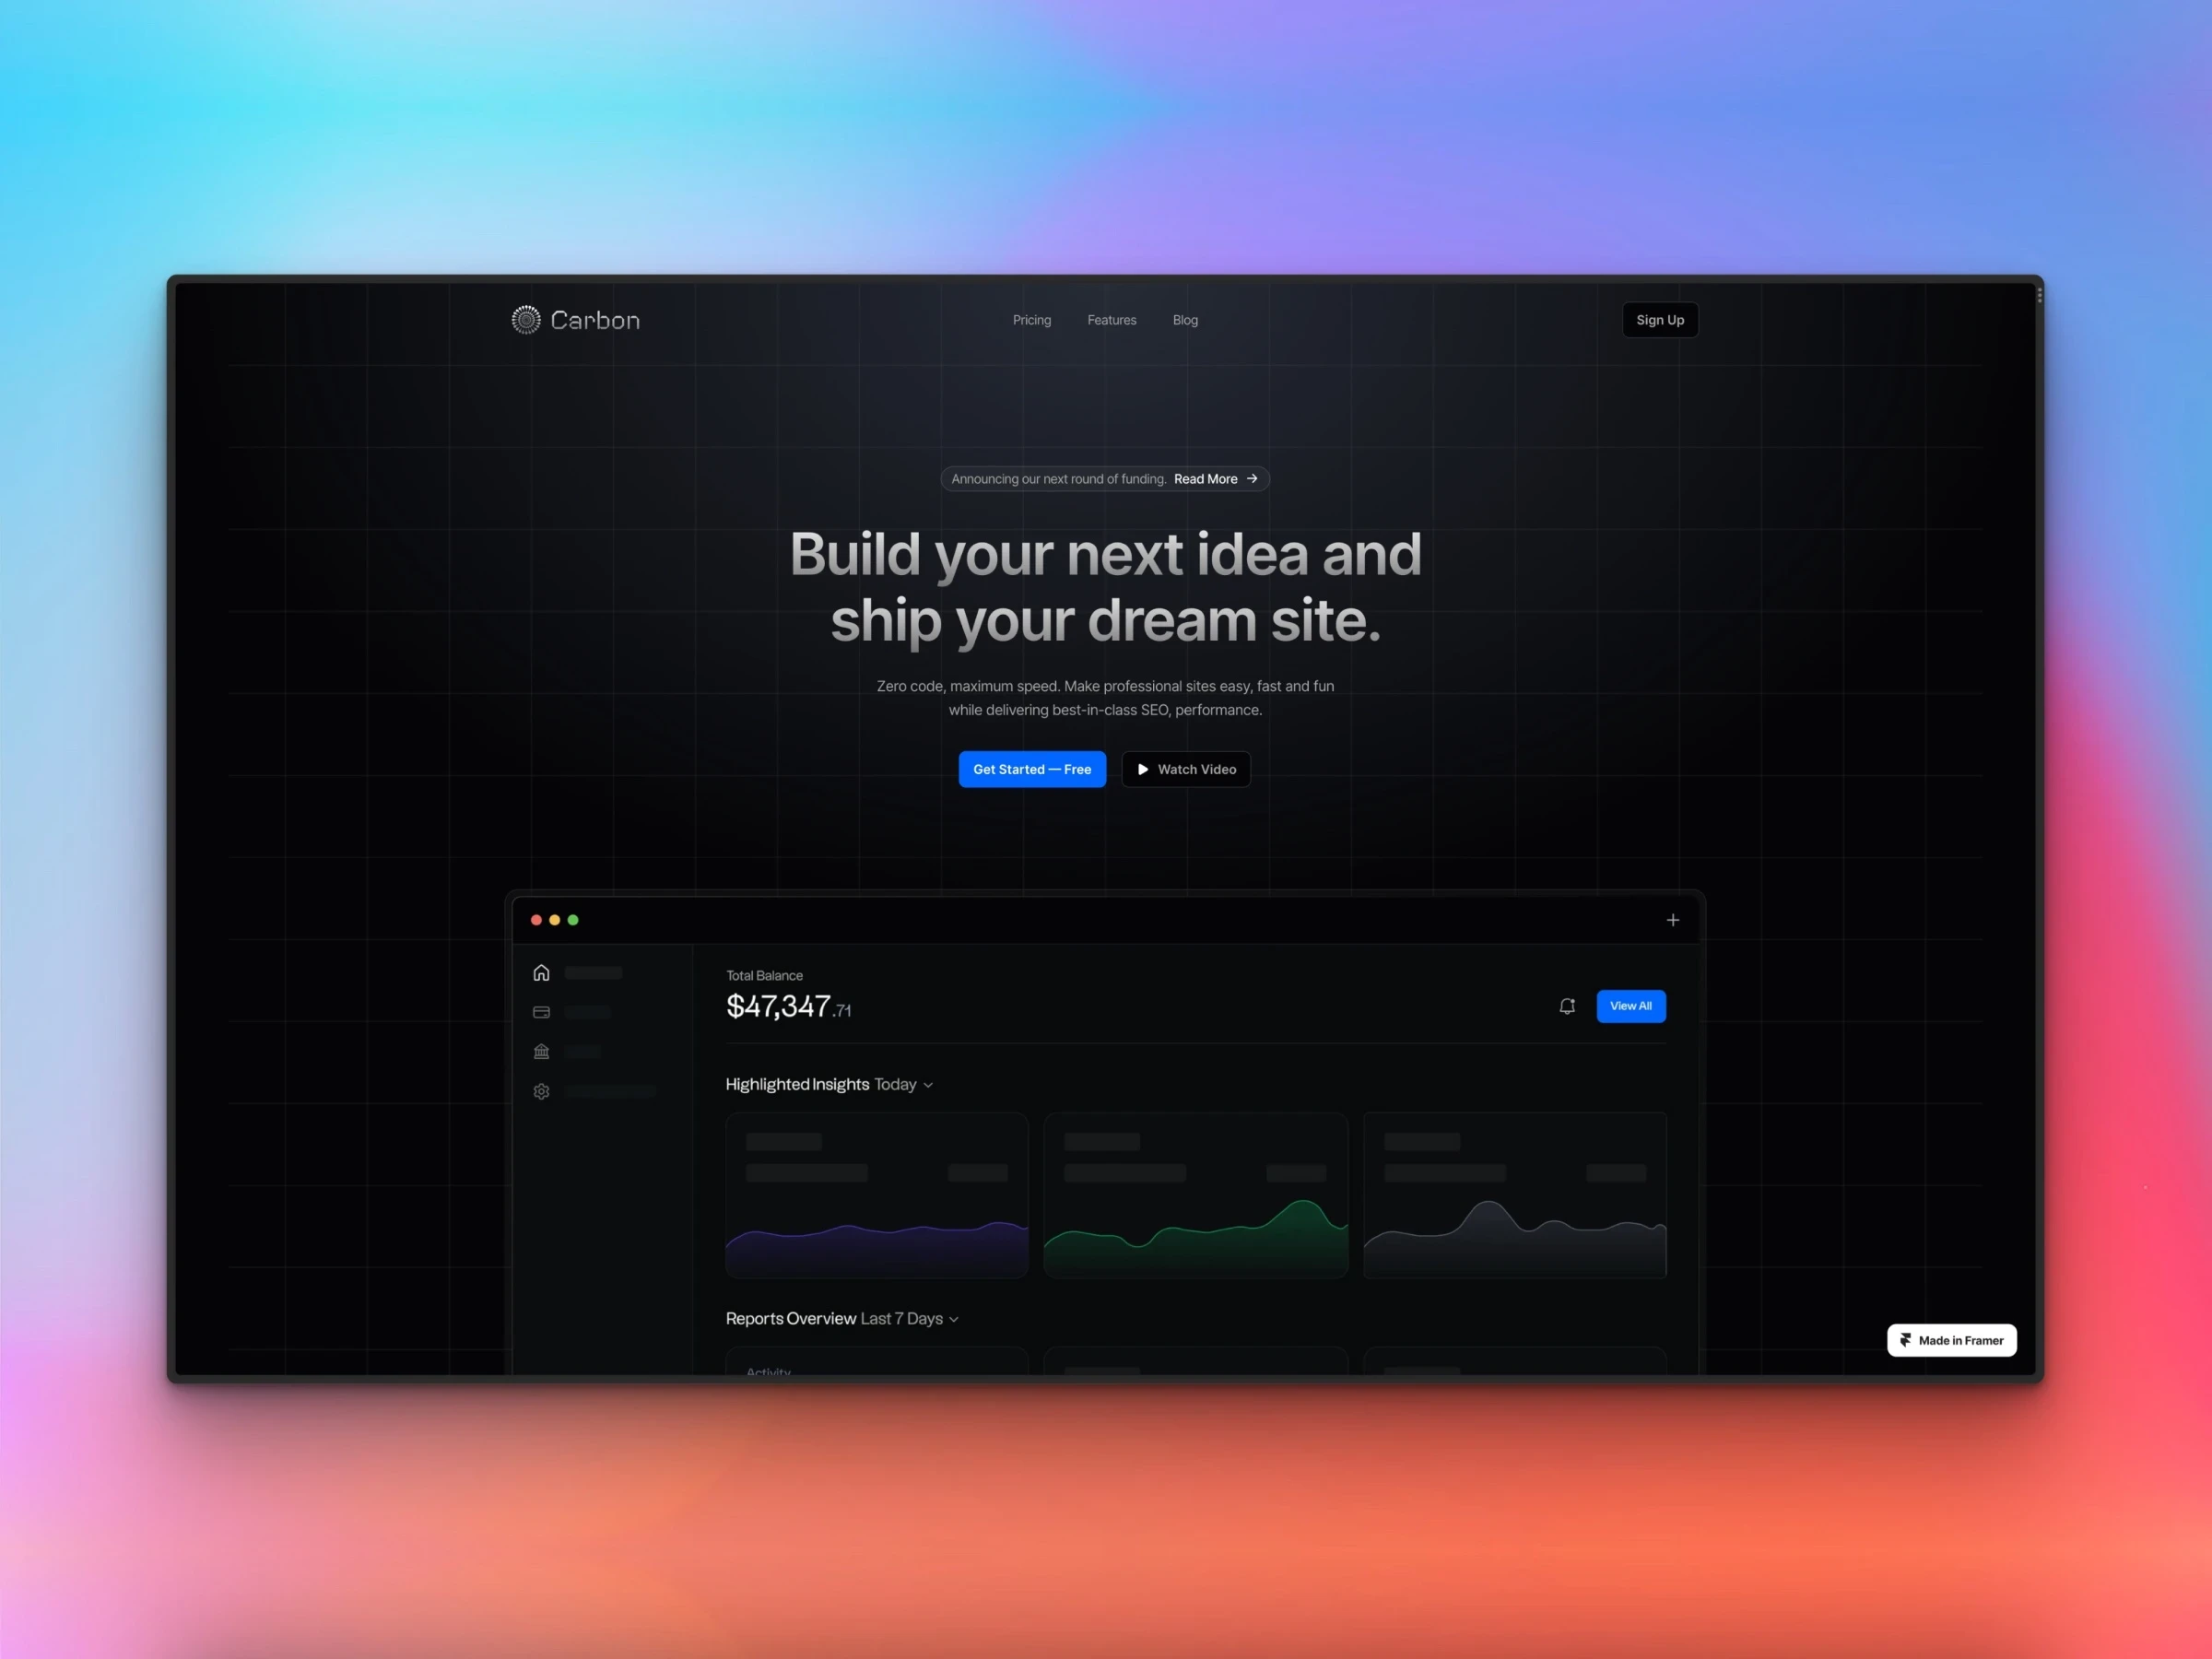
Task: Click the home/dashboard sidebar icon
Action: 542,972
